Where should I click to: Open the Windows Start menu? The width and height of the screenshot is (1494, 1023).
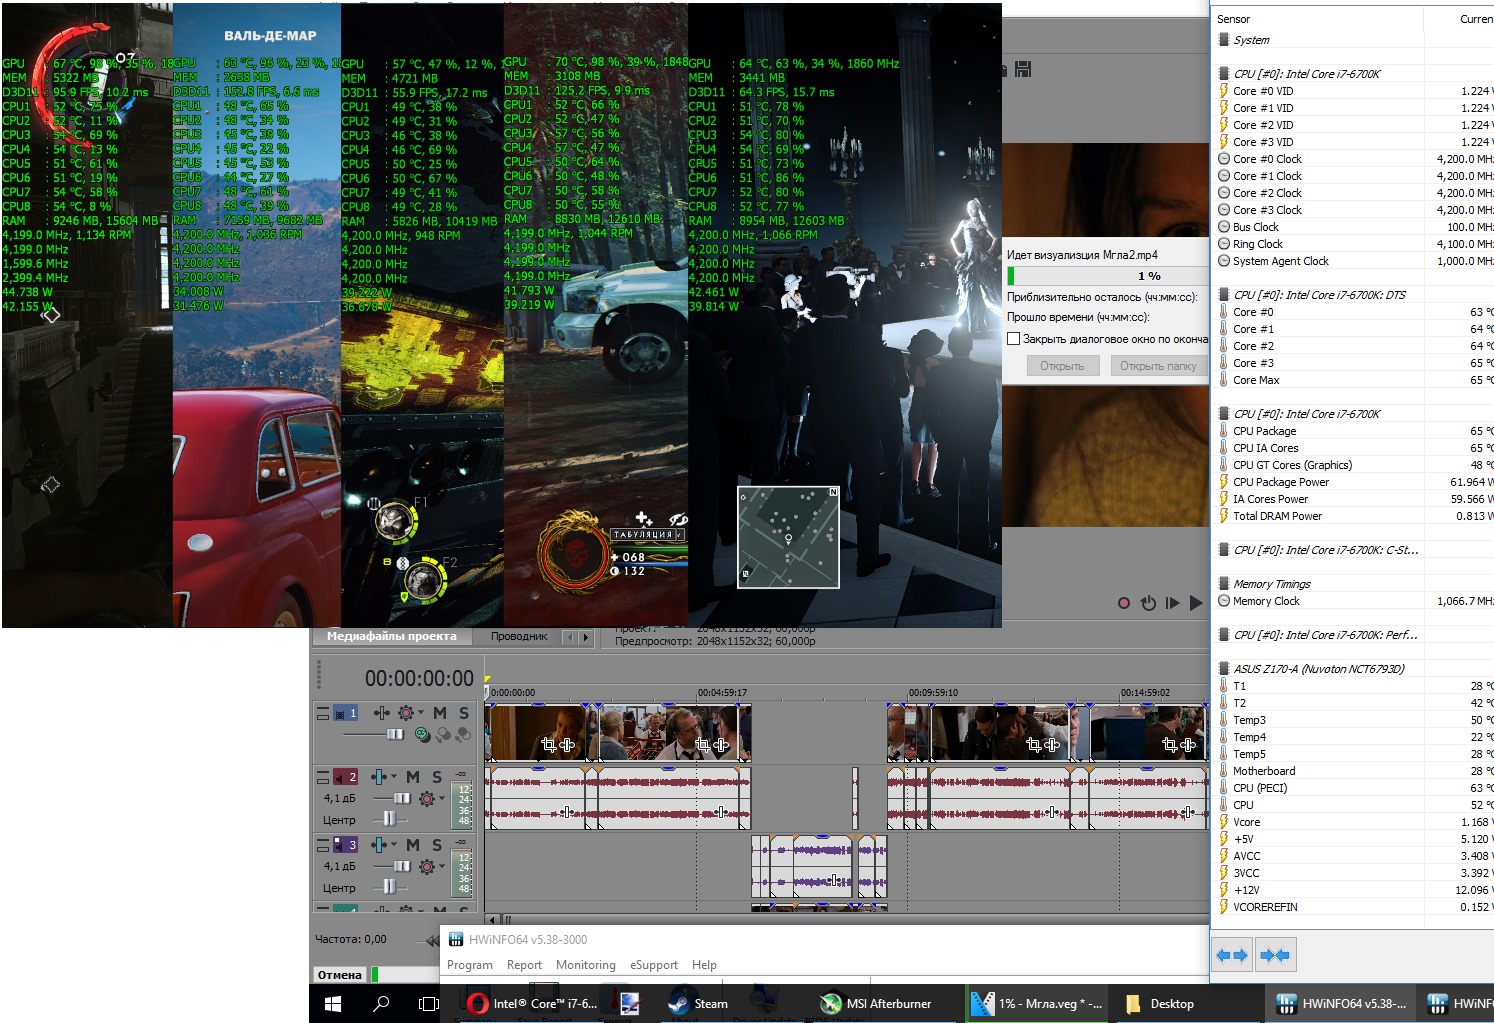(333, 1003)
